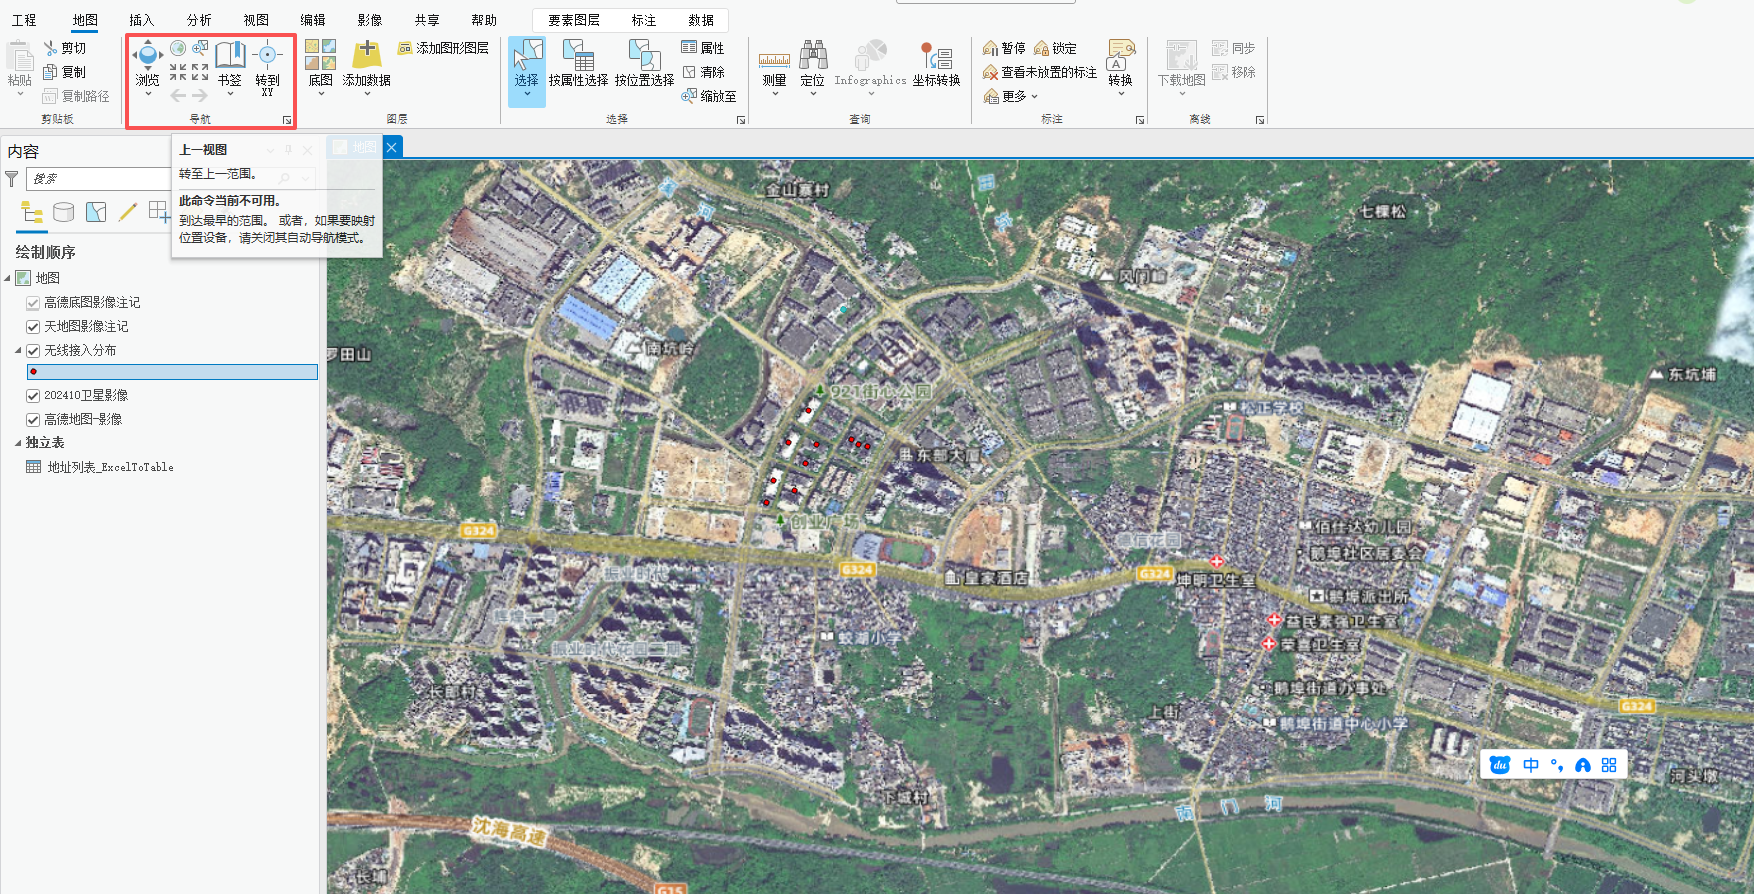The width and height of the screenshot is (1754, 894).
Task: Click the next extent forward arrow
Action: point(200,96)
